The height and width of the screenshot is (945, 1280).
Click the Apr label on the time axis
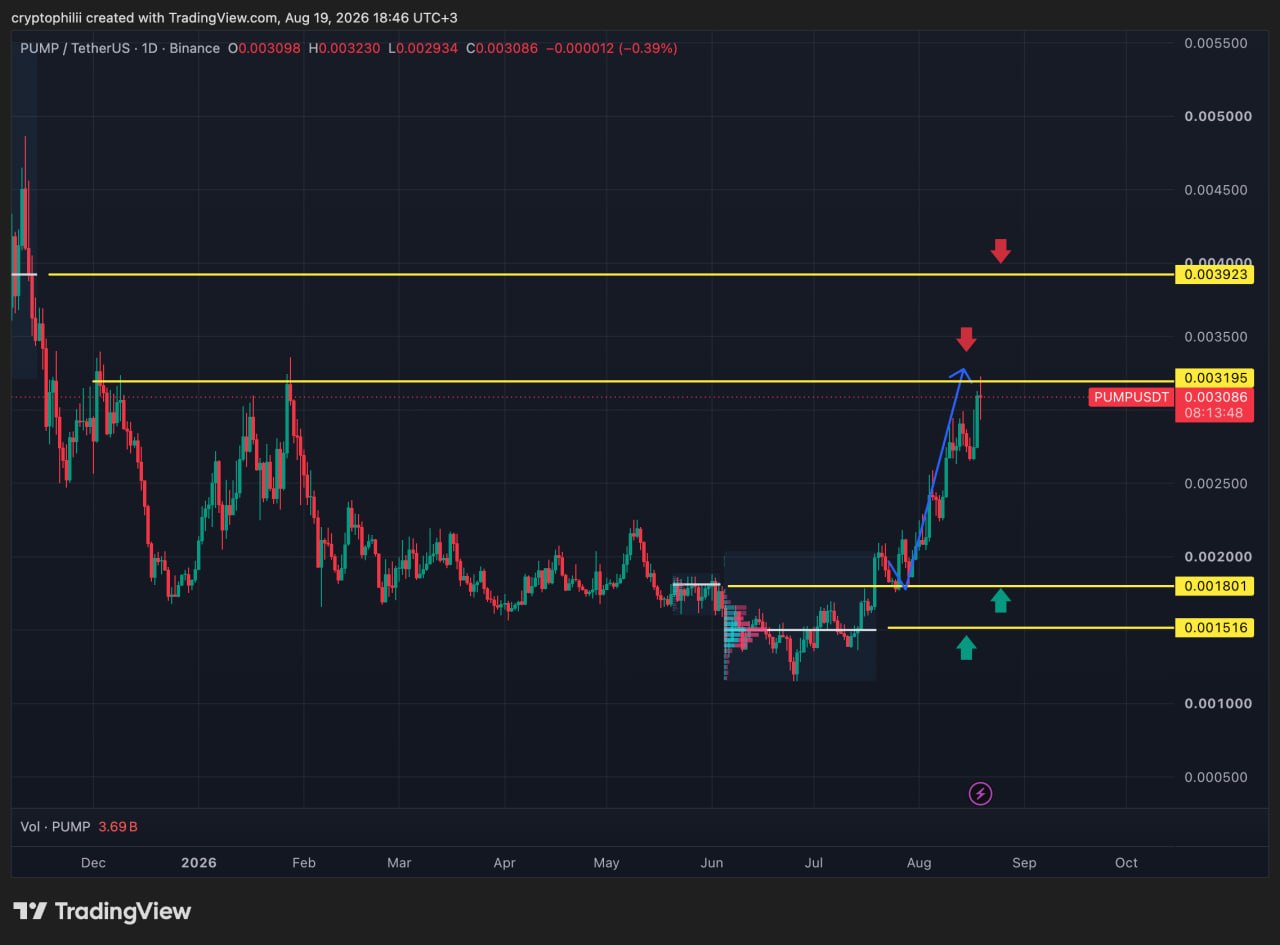coord(504,863)
